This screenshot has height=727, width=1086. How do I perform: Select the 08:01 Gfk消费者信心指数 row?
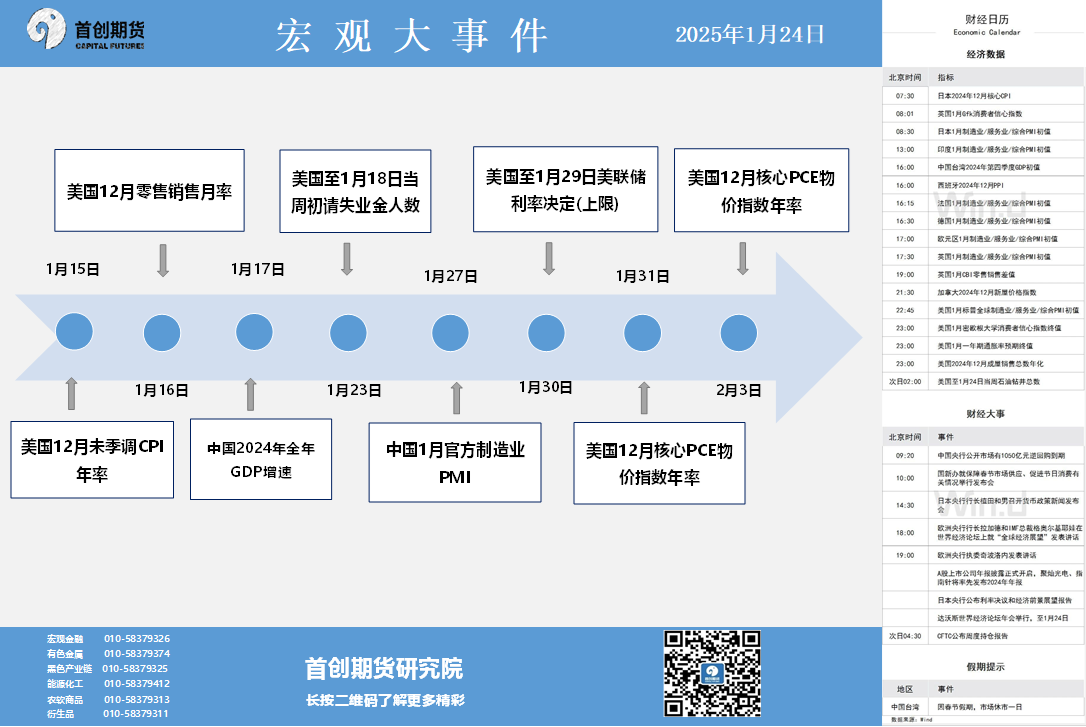click(983, 114)
